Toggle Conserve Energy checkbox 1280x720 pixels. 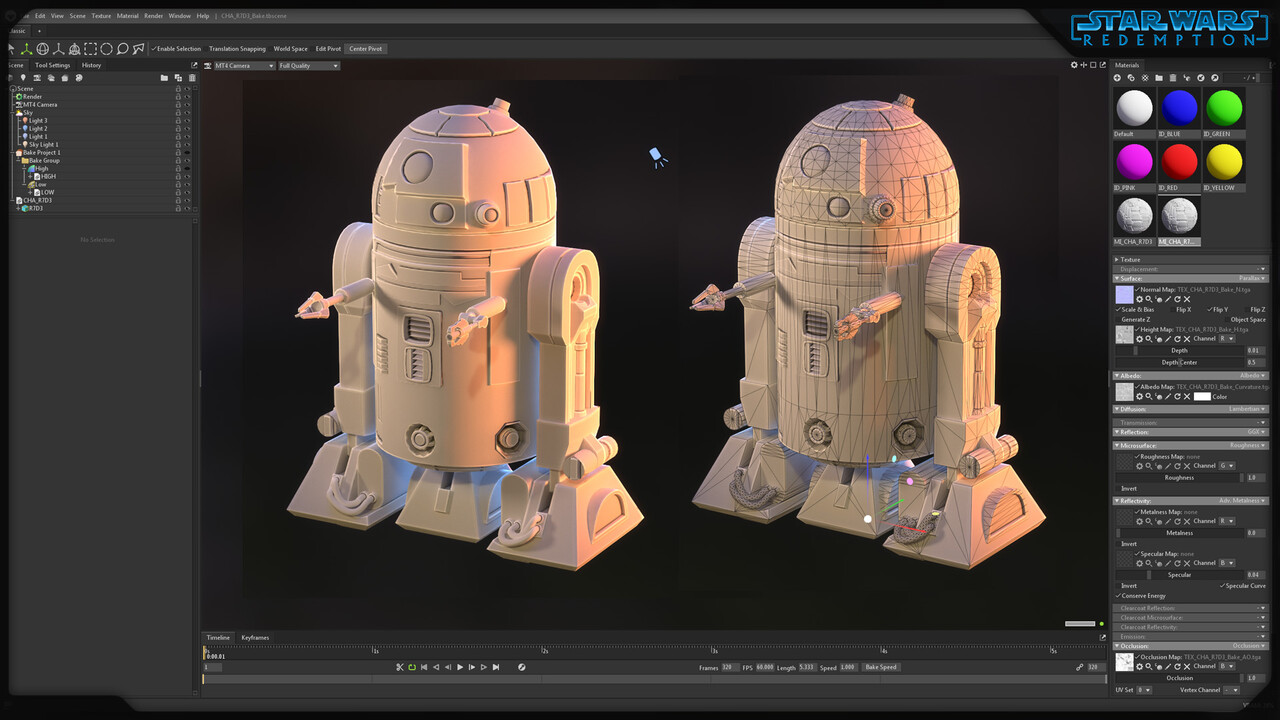click(1141, 596)
